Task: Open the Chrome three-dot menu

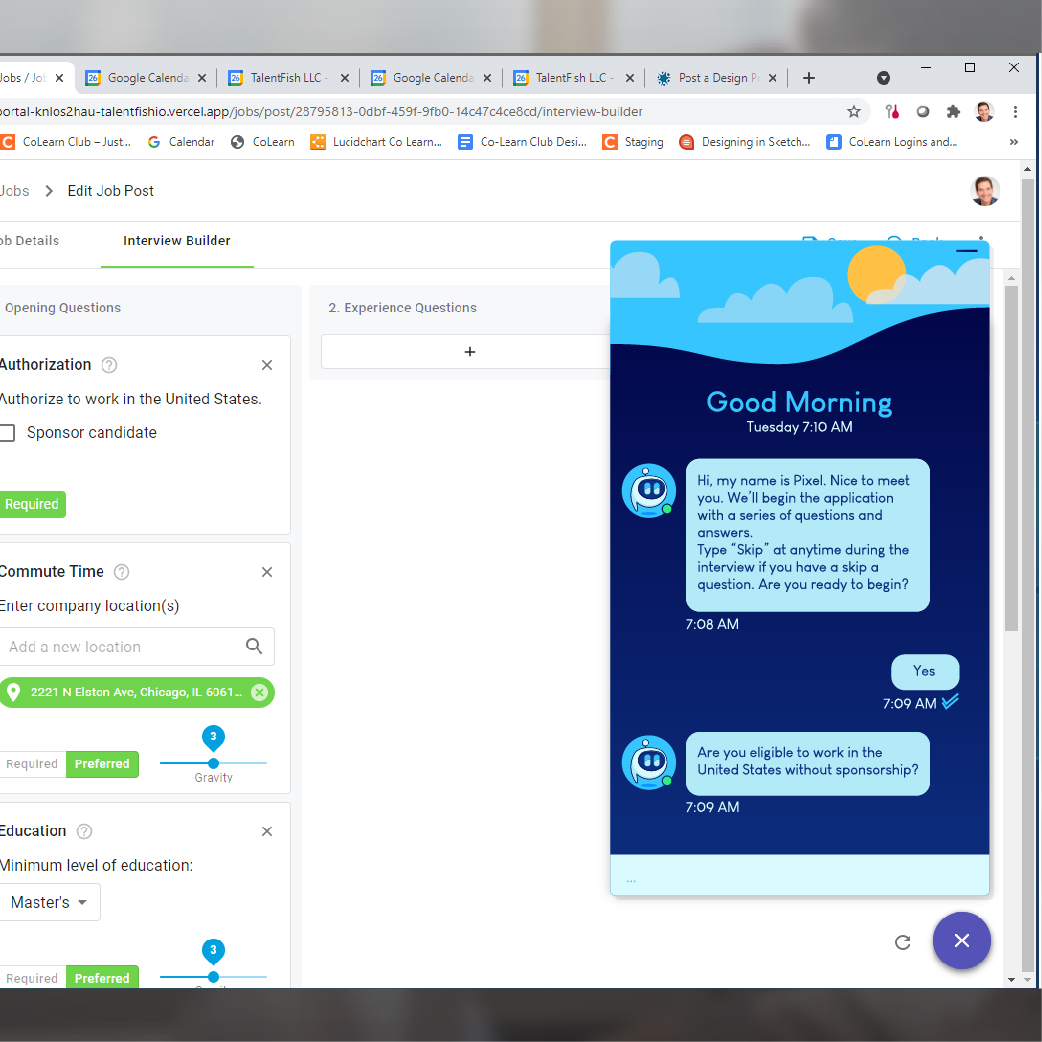Action: (x=1015, y=112)
